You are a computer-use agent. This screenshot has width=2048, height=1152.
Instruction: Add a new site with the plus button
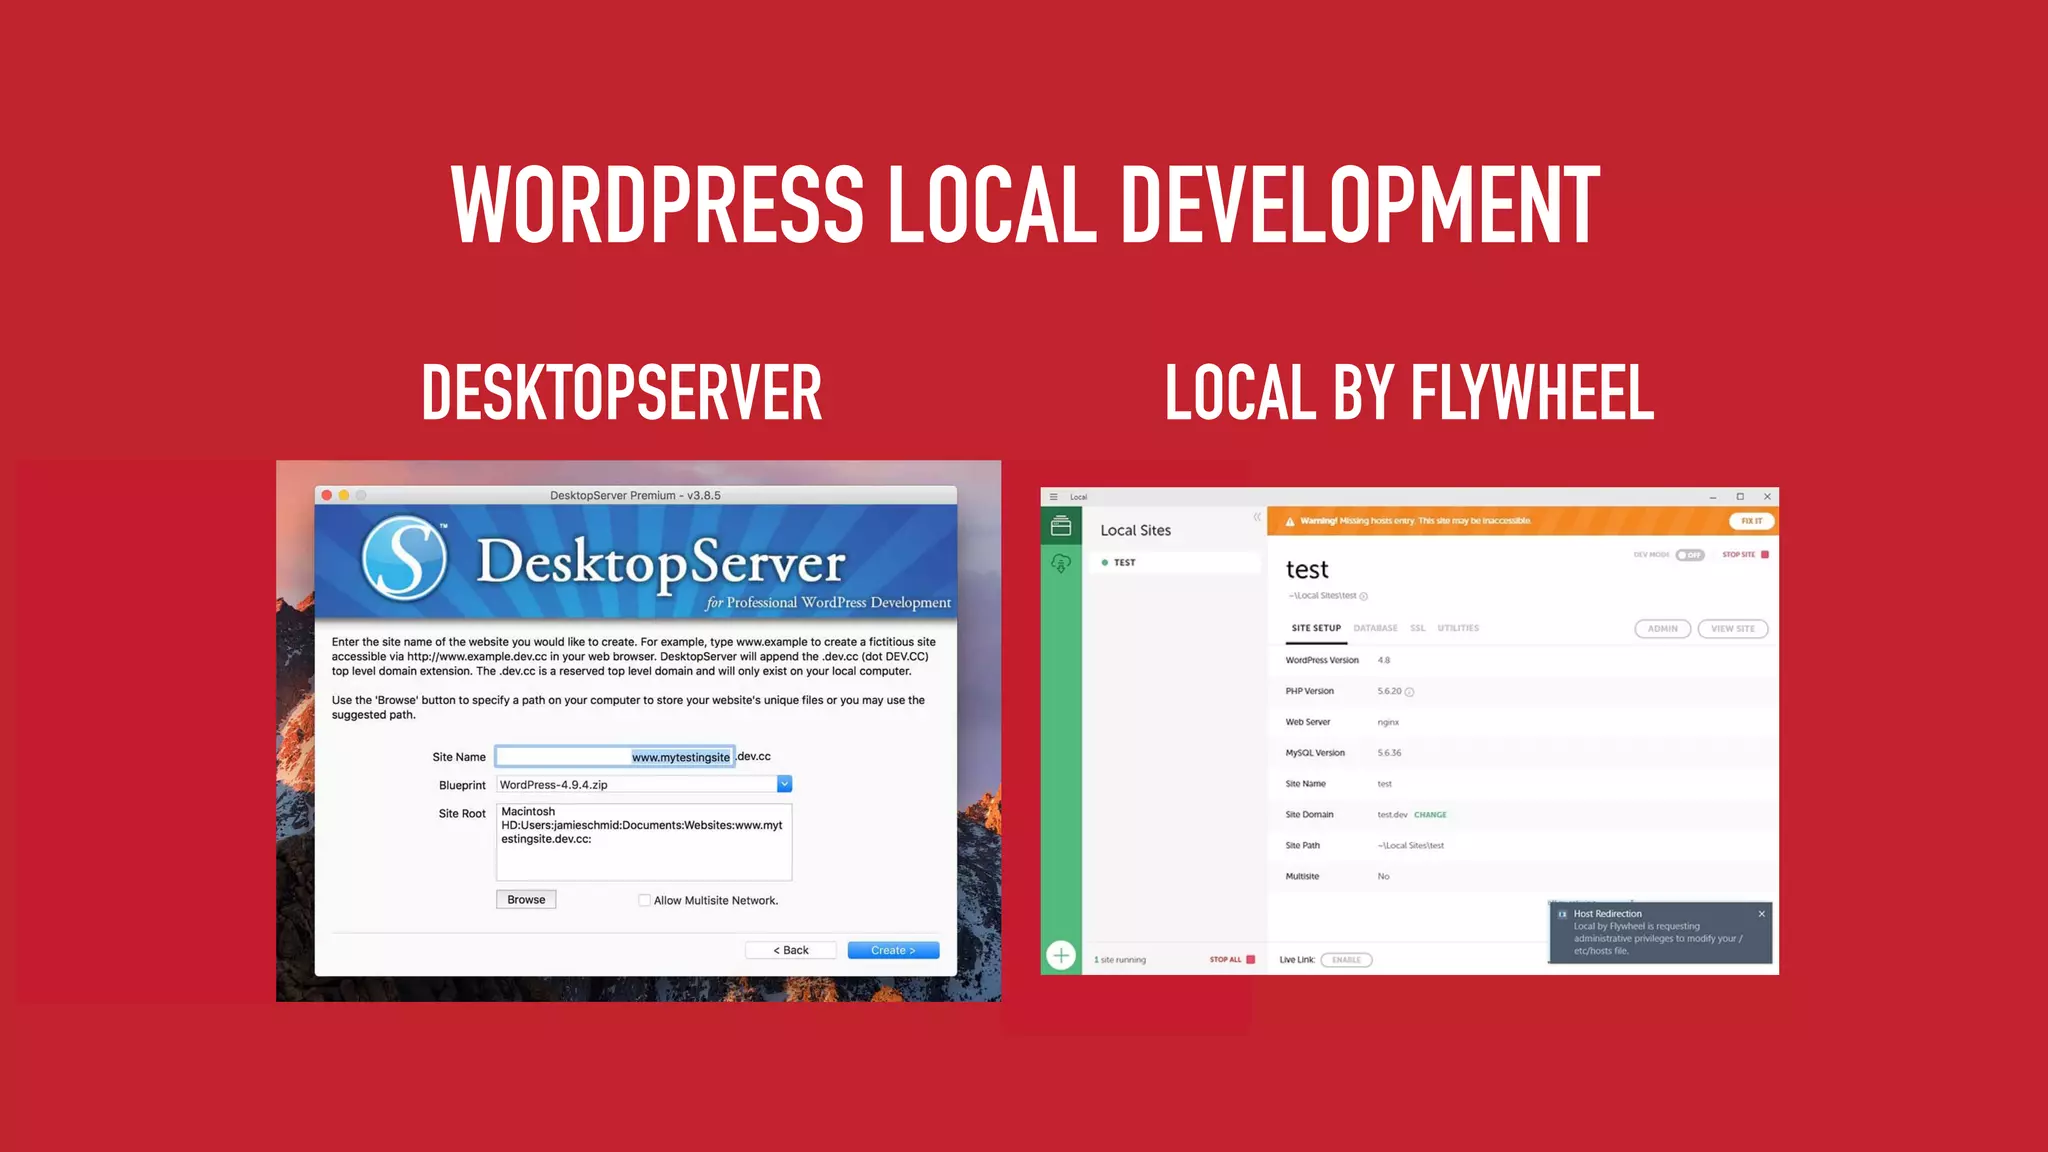pyautogui.click(x=1061, y=955)
